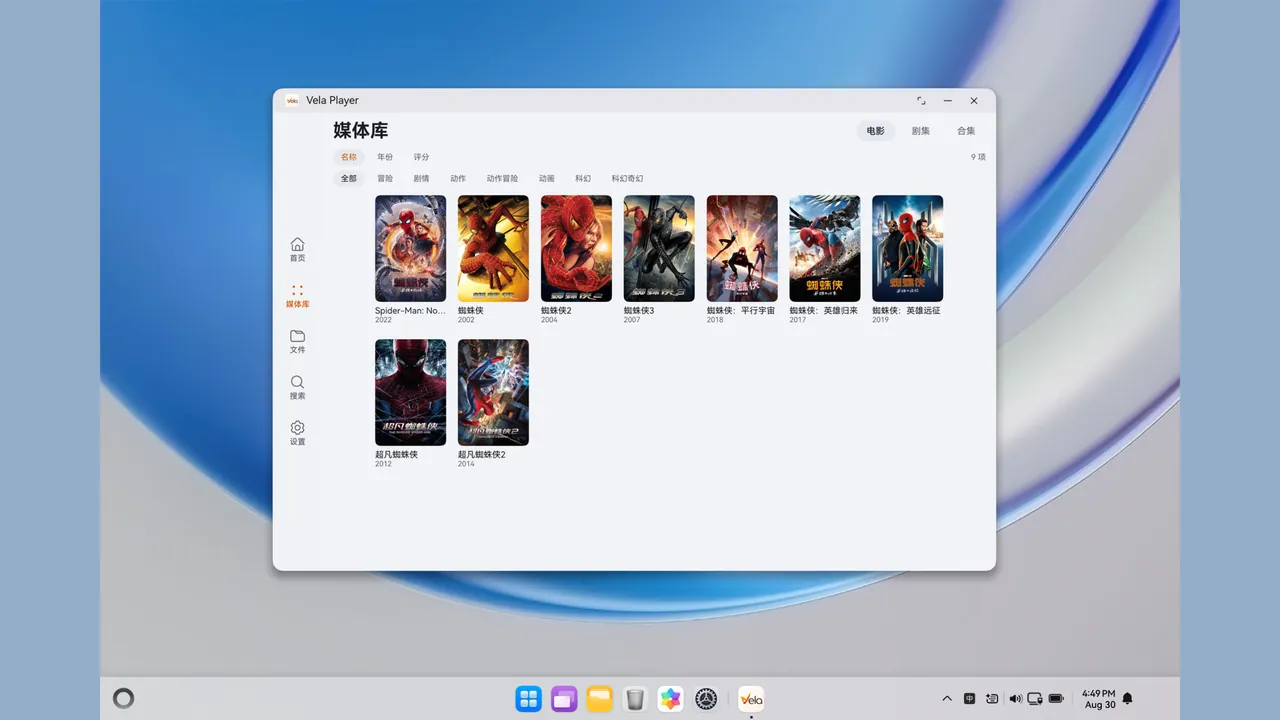Open the trash bin in dock
Viewport: 1280px width, 720px height.
pos(635,699)
